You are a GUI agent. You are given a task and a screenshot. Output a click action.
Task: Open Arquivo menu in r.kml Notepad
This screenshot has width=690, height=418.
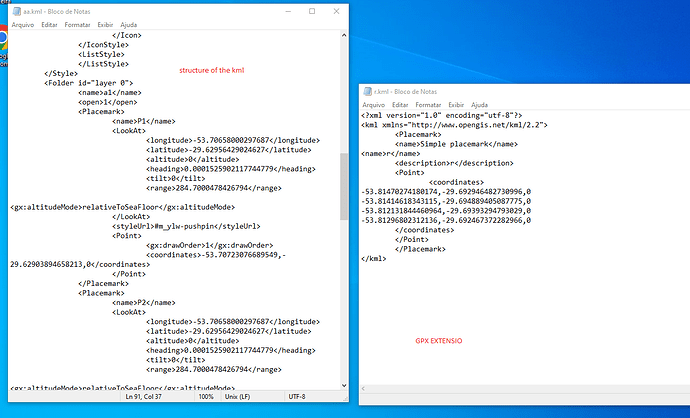click(x=374, y=105)
